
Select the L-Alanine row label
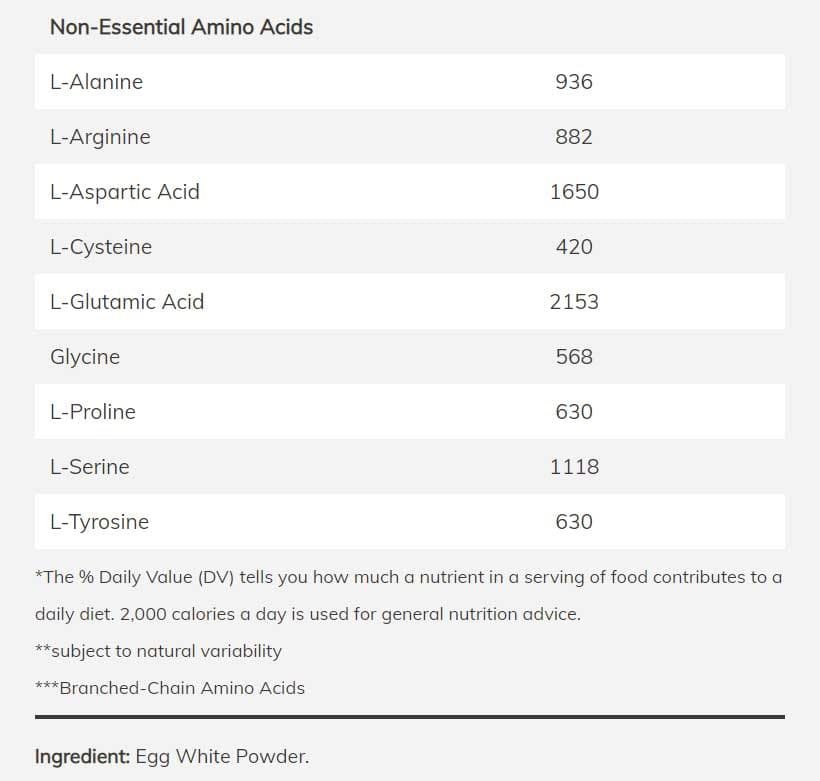(96, 82)
